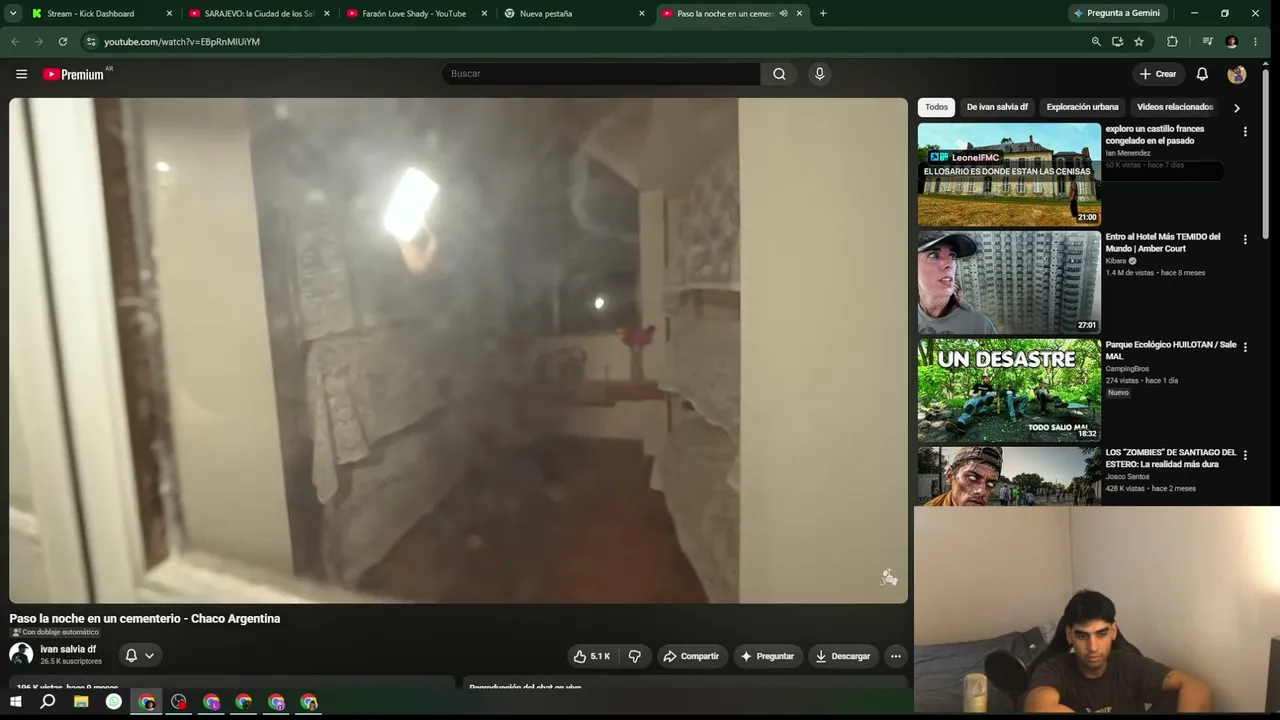This screenshot has height=720, width=1280.
Task: Close the Stream - Kick Dashboard tab
Action: 169,14
